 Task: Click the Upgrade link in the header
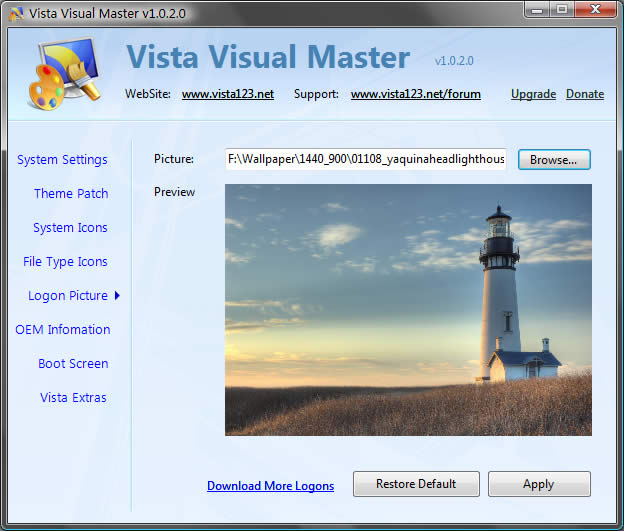coord(533,94)
